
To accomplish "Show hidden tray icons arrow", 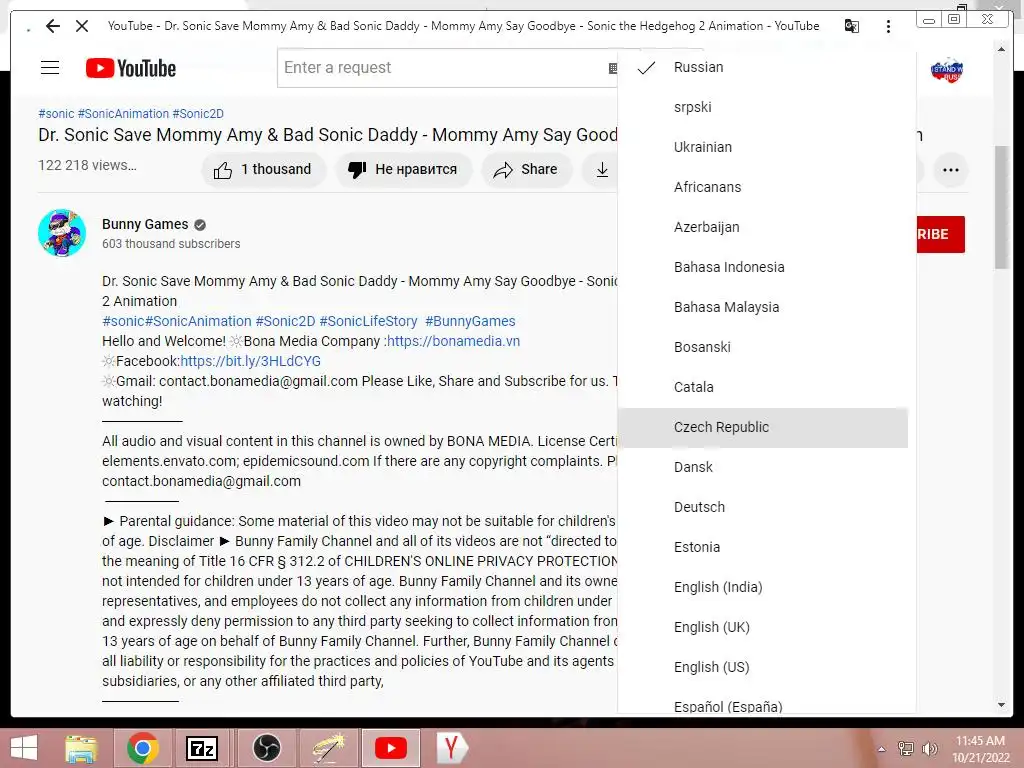I will pyautogui.click(x=881, y=749).
